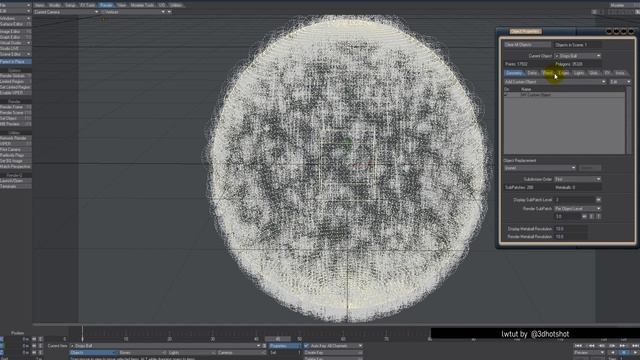Open the Current Object dropdown
Image resolution: width=640 pixels, height=360 pixels.
[578, 56]
